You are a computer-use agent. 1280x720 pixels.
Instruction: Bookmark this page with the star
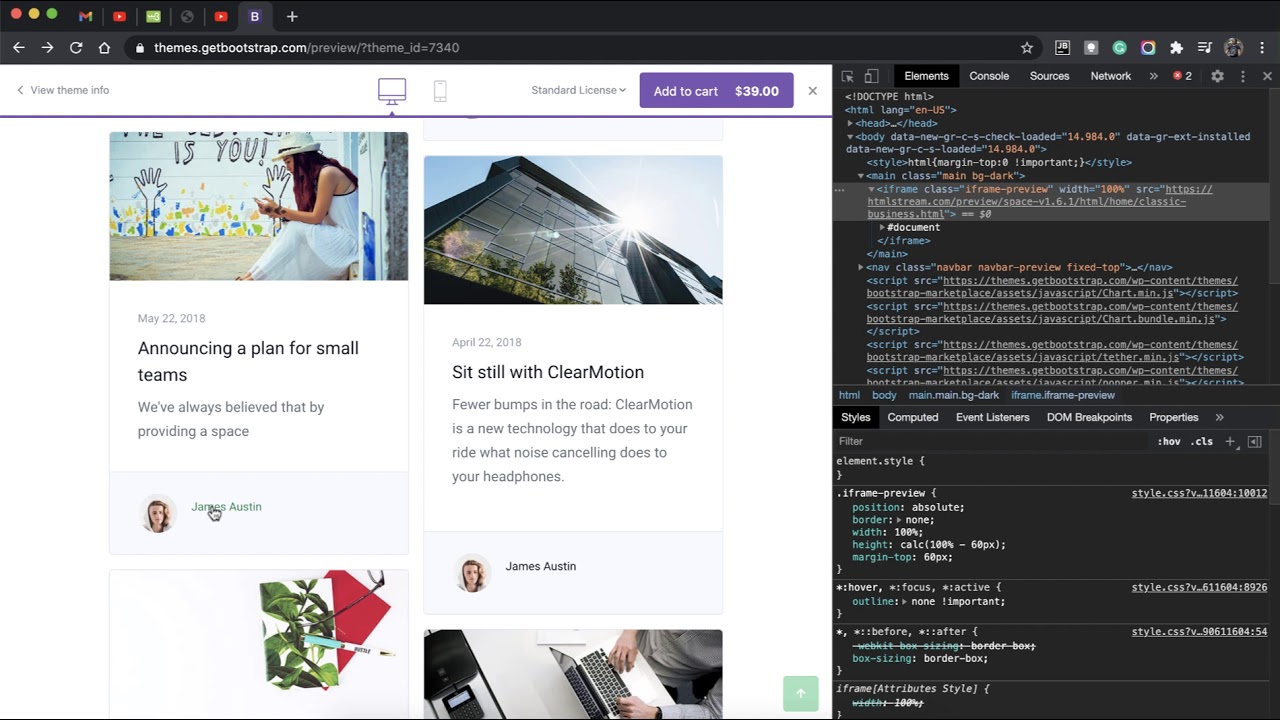click(1026, 47)
